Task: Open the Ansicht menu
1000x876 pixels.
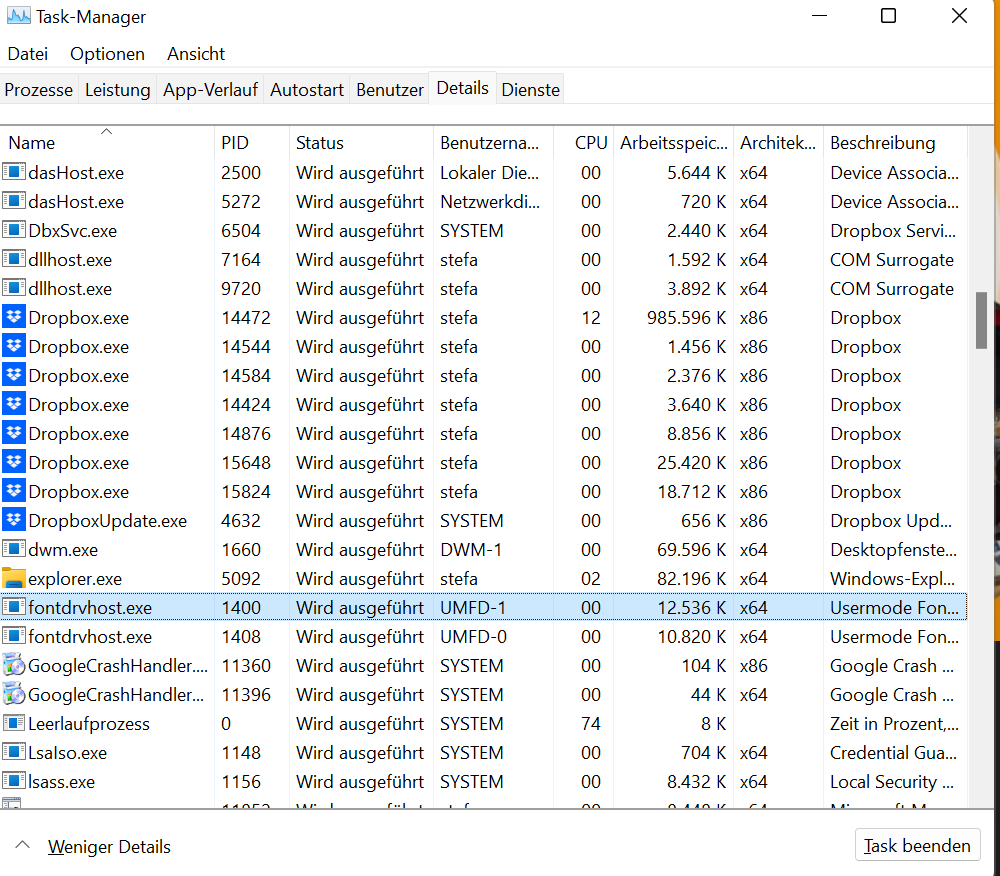Action: 196,54
